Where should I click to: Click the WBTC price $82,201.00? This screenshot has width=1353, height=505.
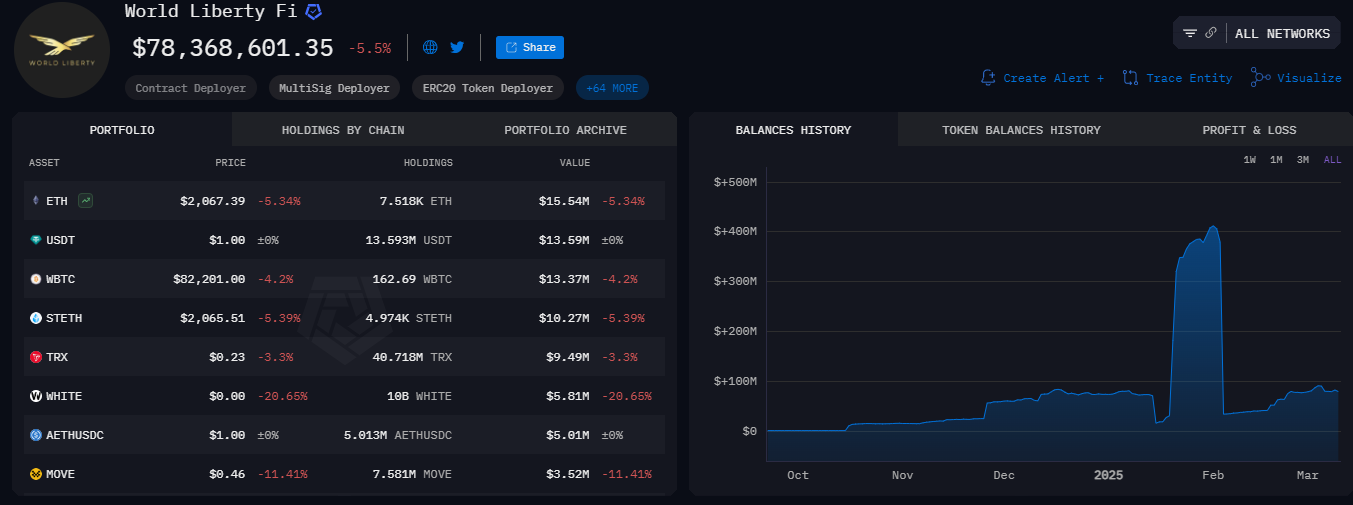208,279
